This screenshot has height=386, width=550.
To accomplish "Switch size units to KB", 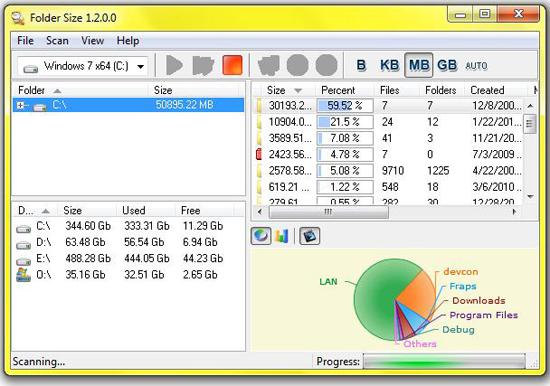I will [389, 65].
